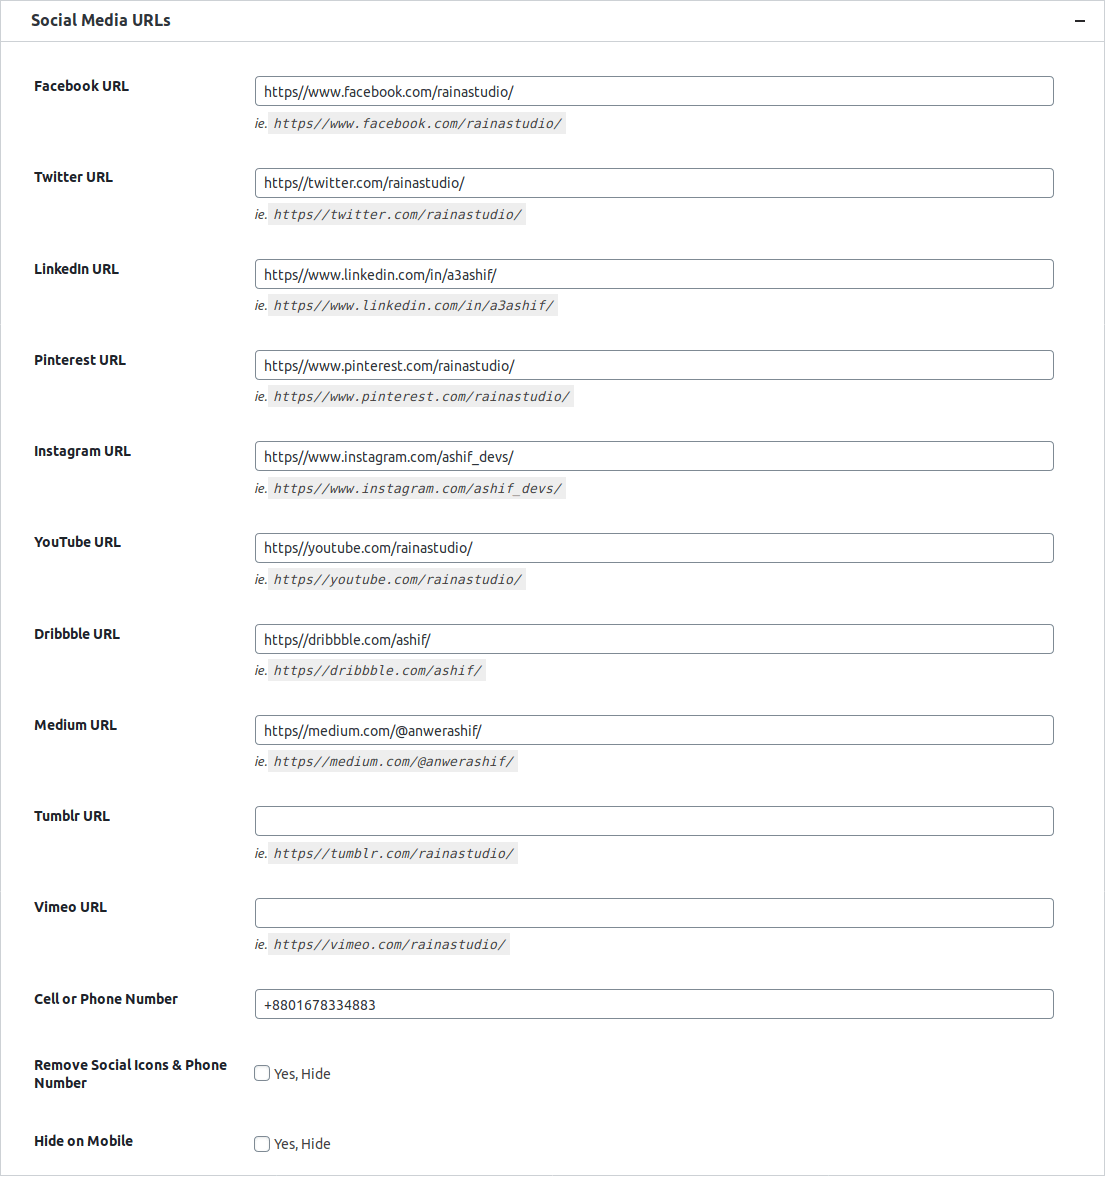Collapse the Social Media URLs section

[x=1079, y=21]
